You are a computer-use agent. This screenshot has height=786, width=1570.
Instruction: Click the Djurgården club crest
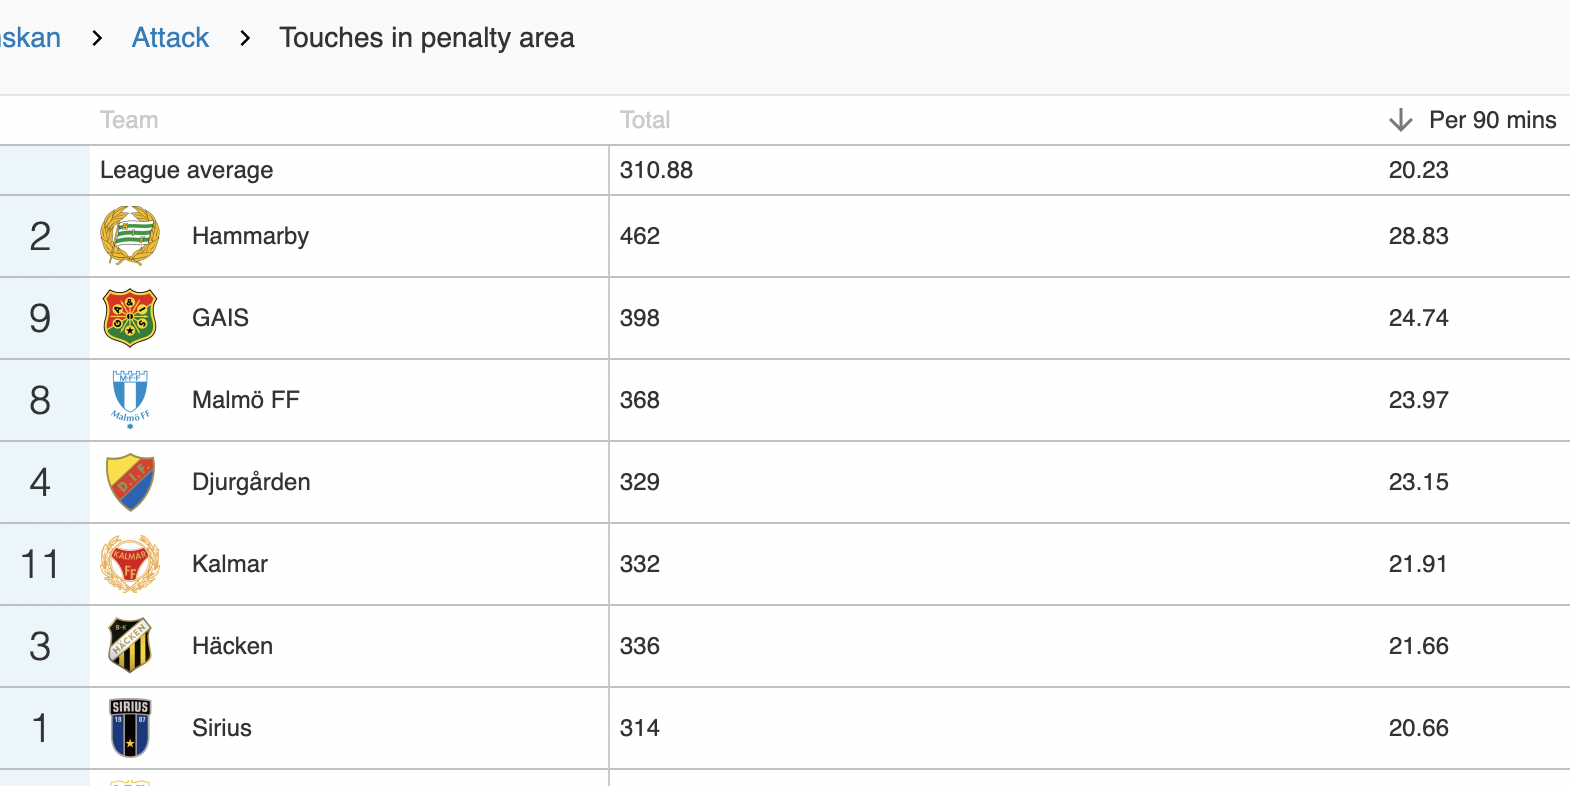[130, 482]
